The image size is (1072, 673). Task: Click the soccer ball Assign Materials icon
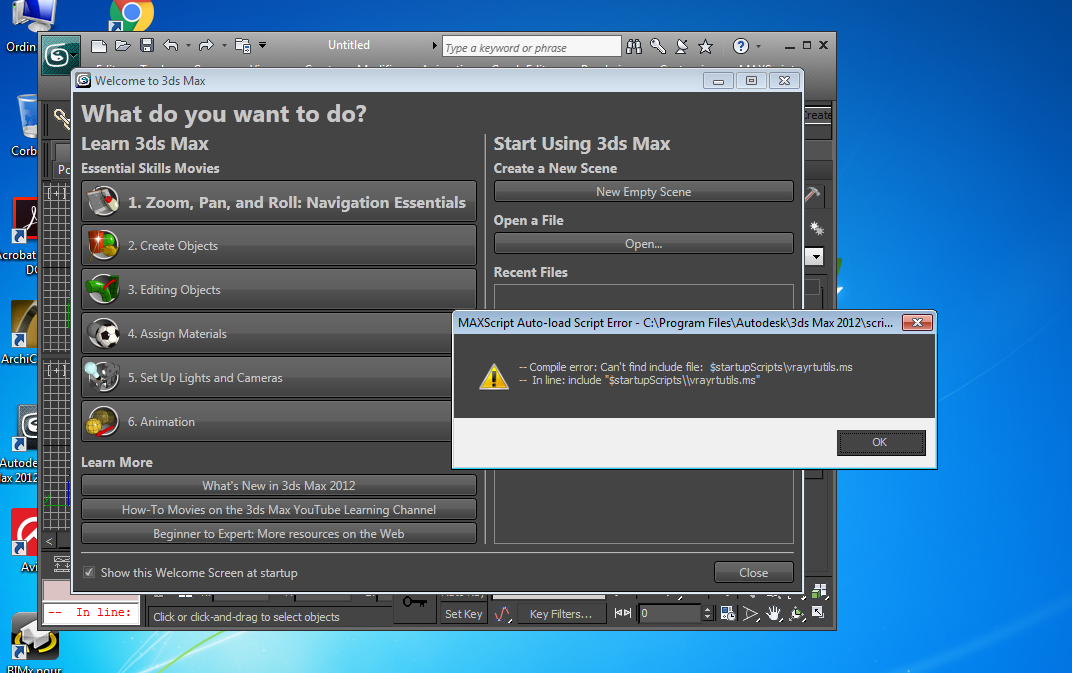(103, 334)
